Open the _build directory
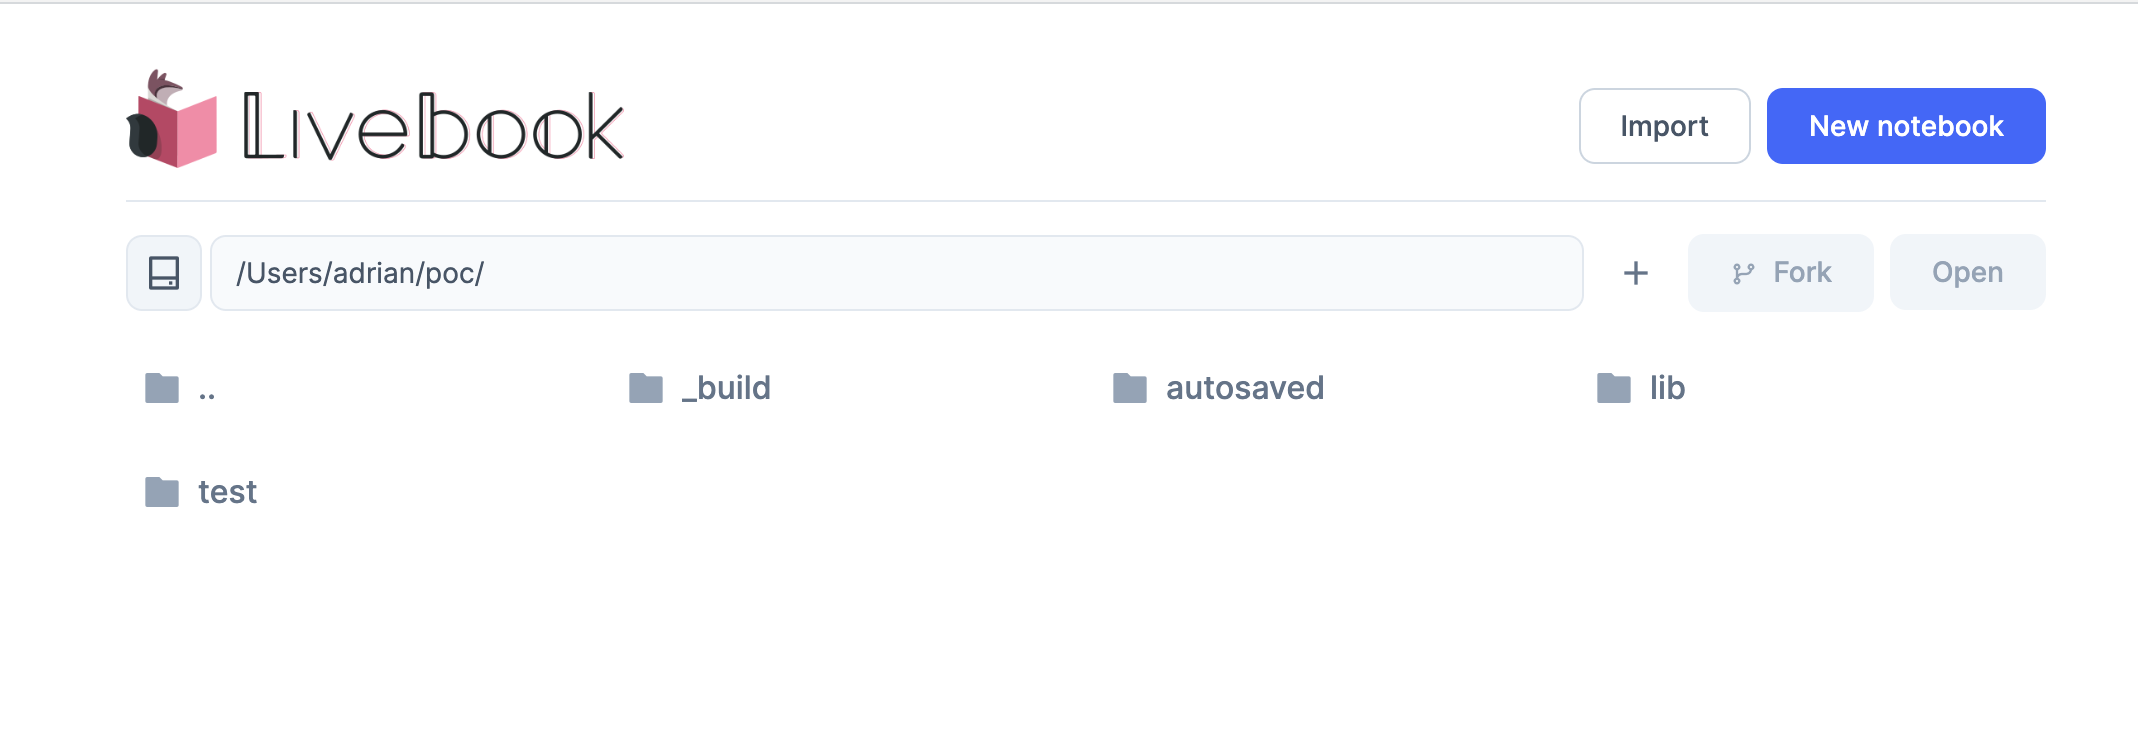 725,388
